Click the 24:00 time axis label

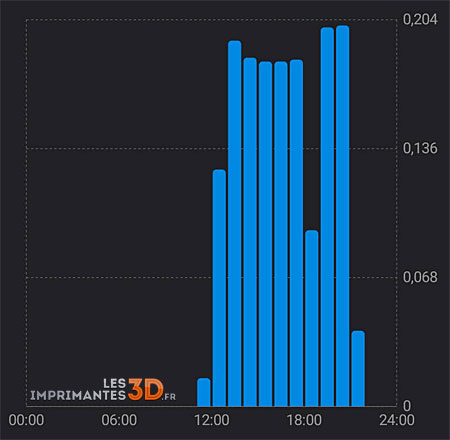[397, 420]
